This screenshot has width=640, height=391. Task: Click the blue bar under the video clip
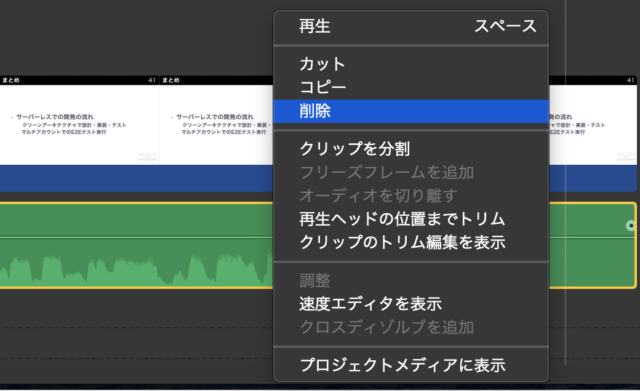click(136, 178)
